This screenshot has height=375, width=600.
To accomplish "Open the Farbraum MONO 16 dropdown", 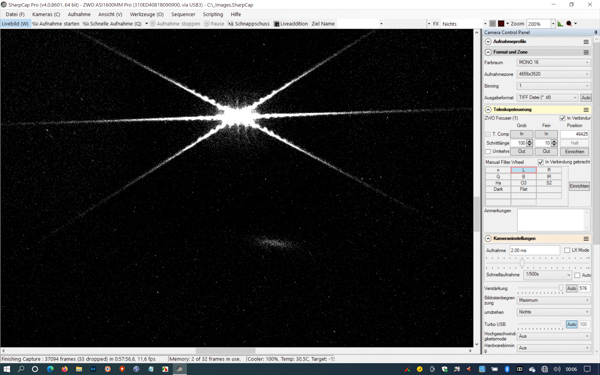I will coord(554,62).
